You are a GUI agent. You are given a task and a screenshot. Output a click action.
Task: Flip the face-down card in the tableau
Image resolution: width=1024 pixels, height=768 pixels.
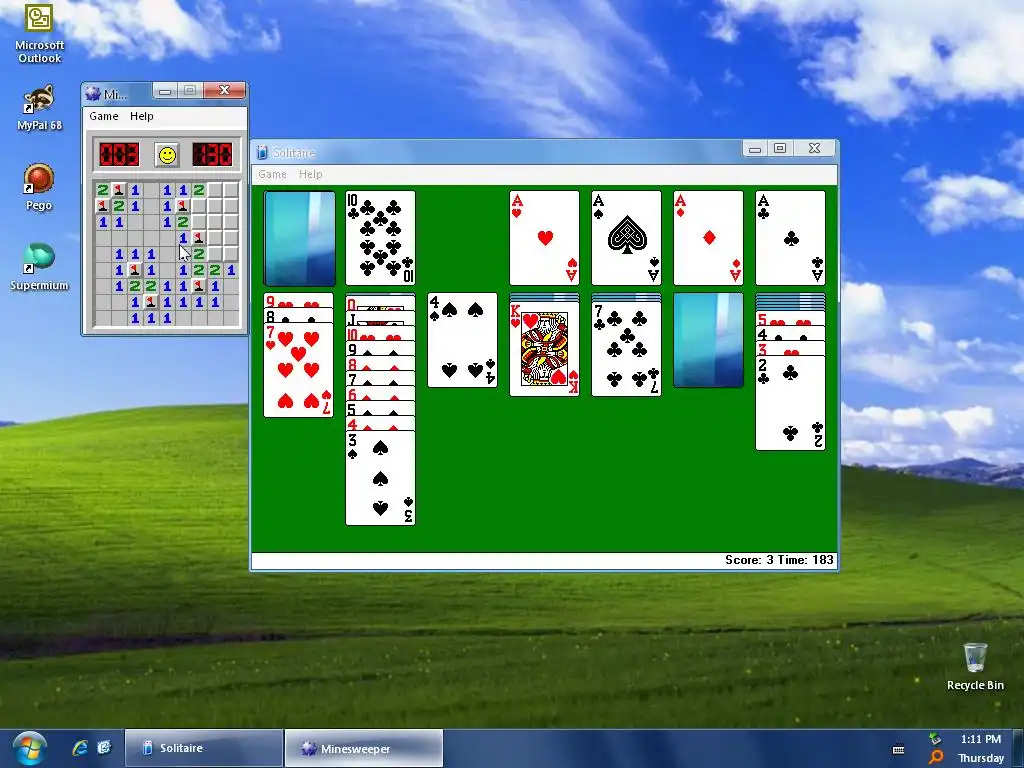pos(708,340)
